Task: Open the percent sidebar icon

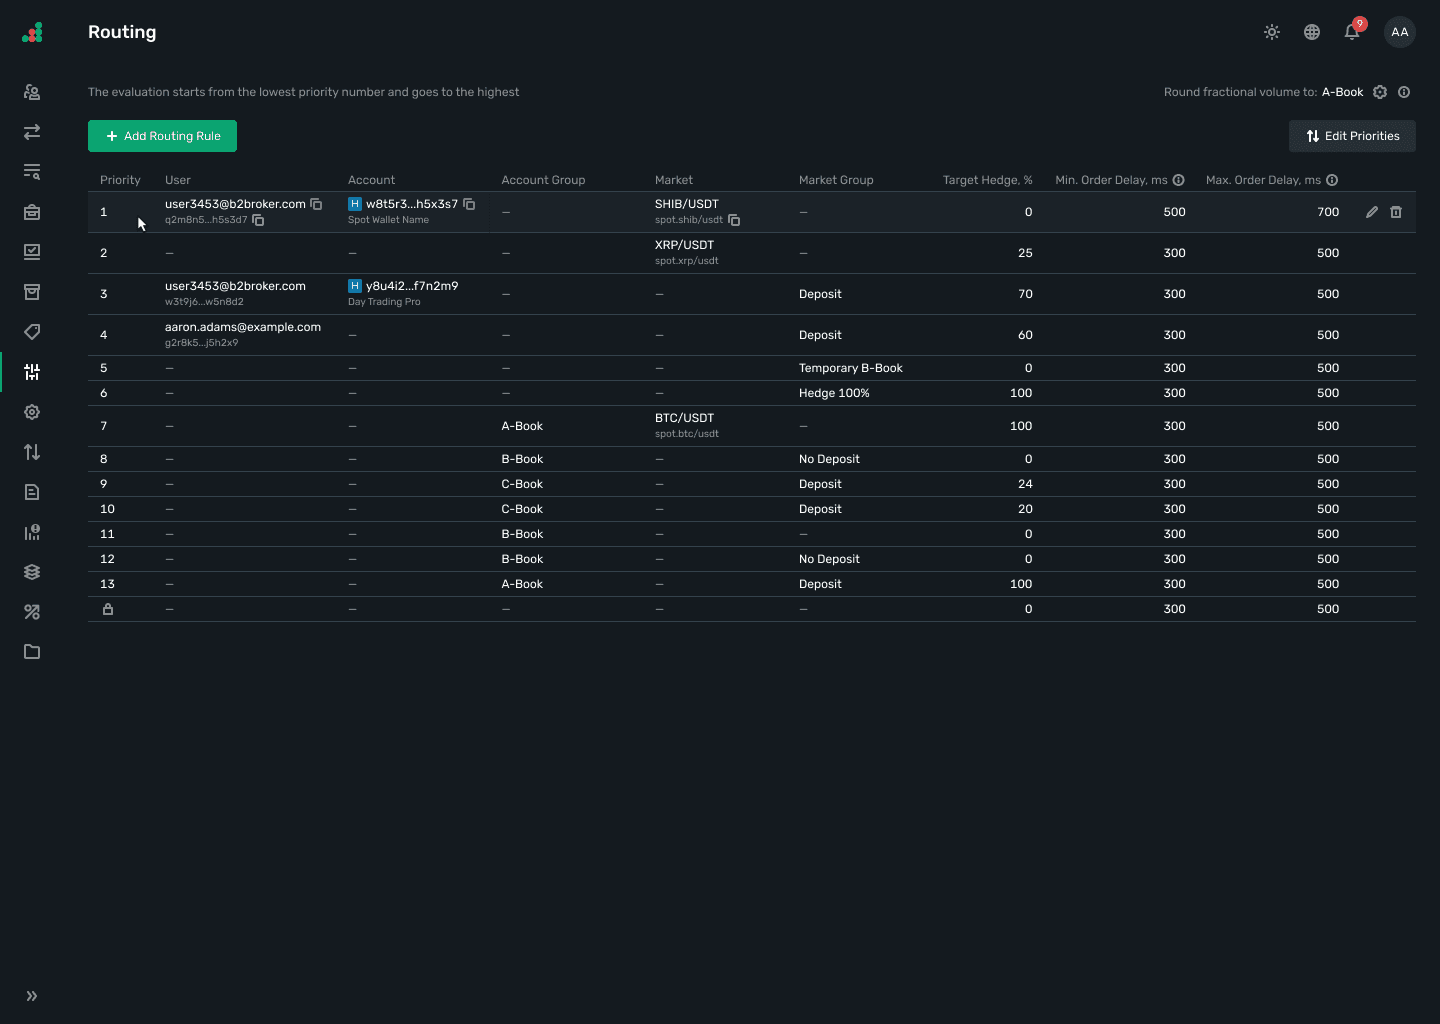Action: point(32,612)
